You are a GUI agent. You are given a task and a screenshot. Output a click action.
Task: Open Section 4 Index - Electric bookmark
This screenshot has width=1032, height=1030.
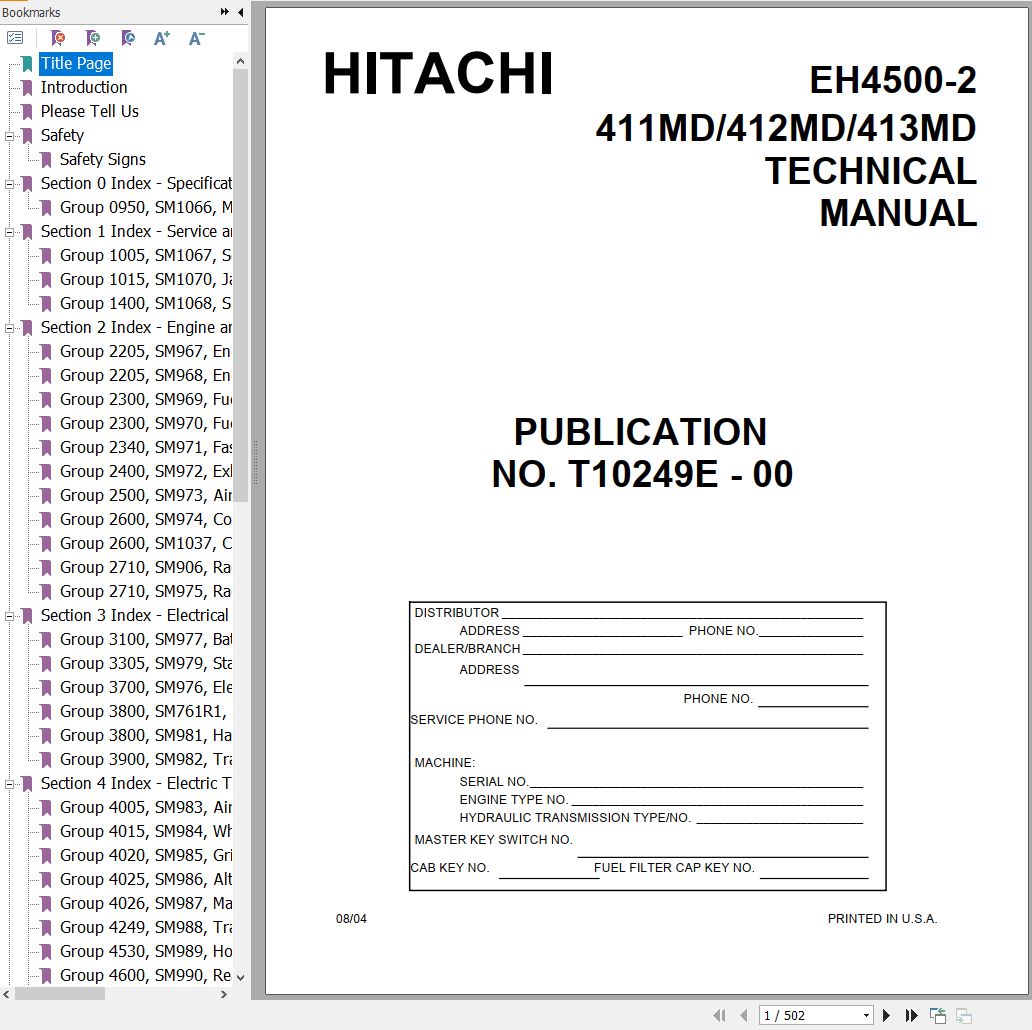(x=136, y=783)
